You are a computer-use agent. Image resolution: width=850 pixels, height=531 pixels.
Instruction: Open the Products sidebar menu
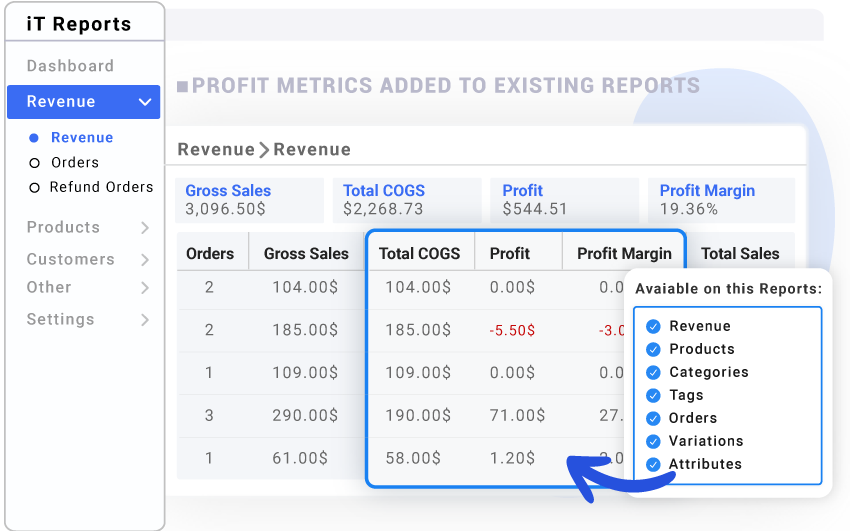click(x=63, y=227)
